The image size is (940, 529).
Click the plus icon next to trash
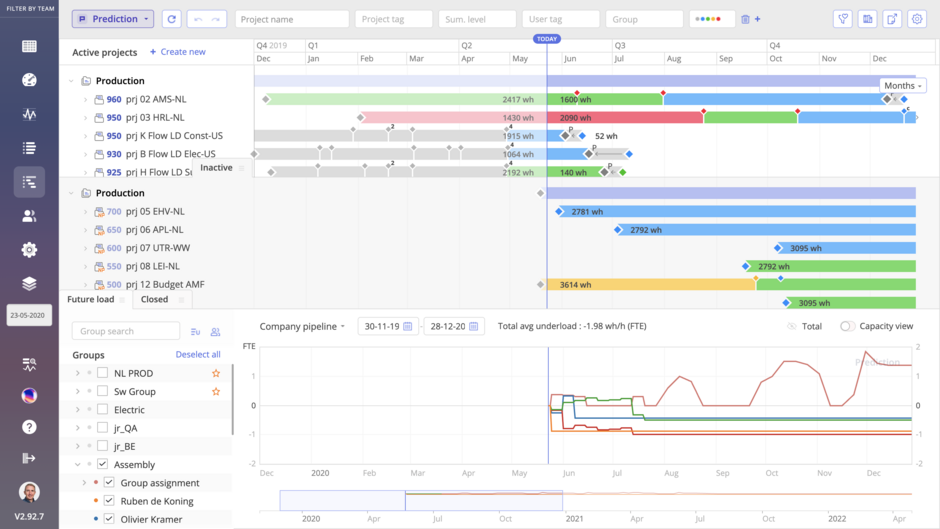pos(758,19)
